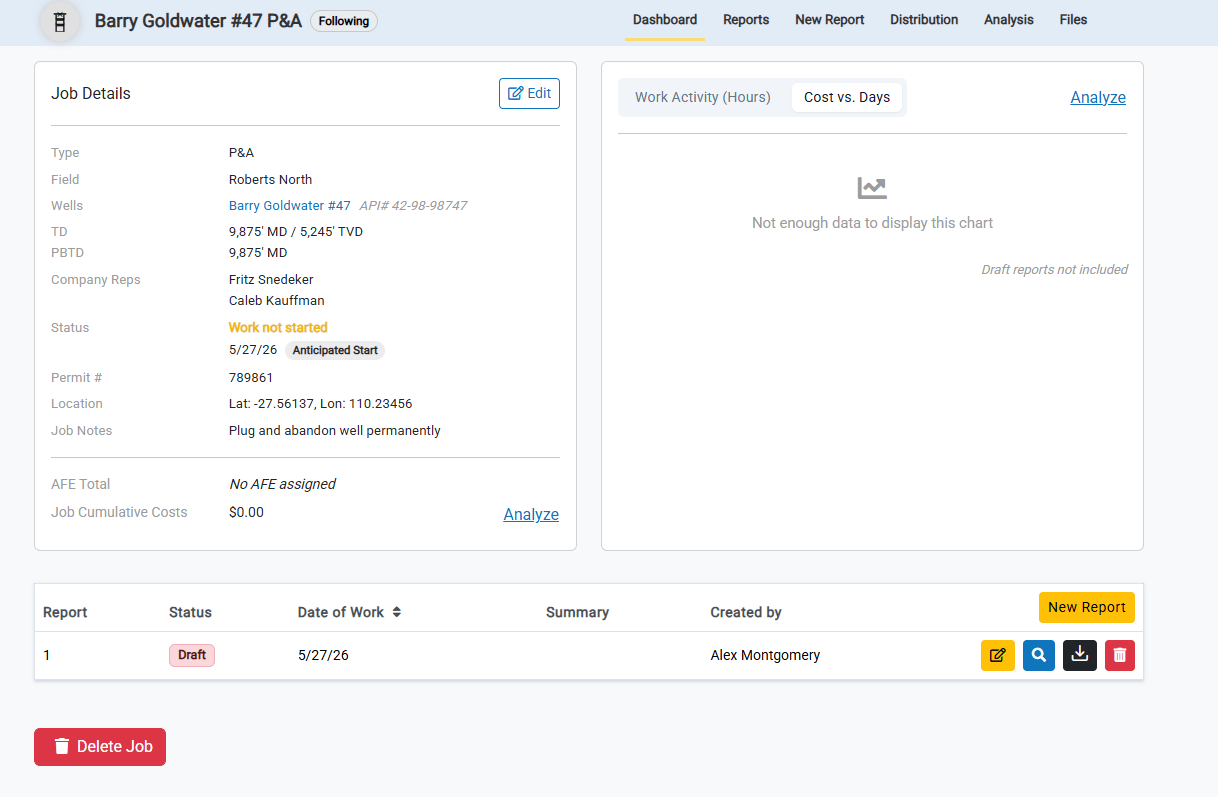Click PBTD value 9,875' MD
1218x797 pixels.
(x=258, y=253)
